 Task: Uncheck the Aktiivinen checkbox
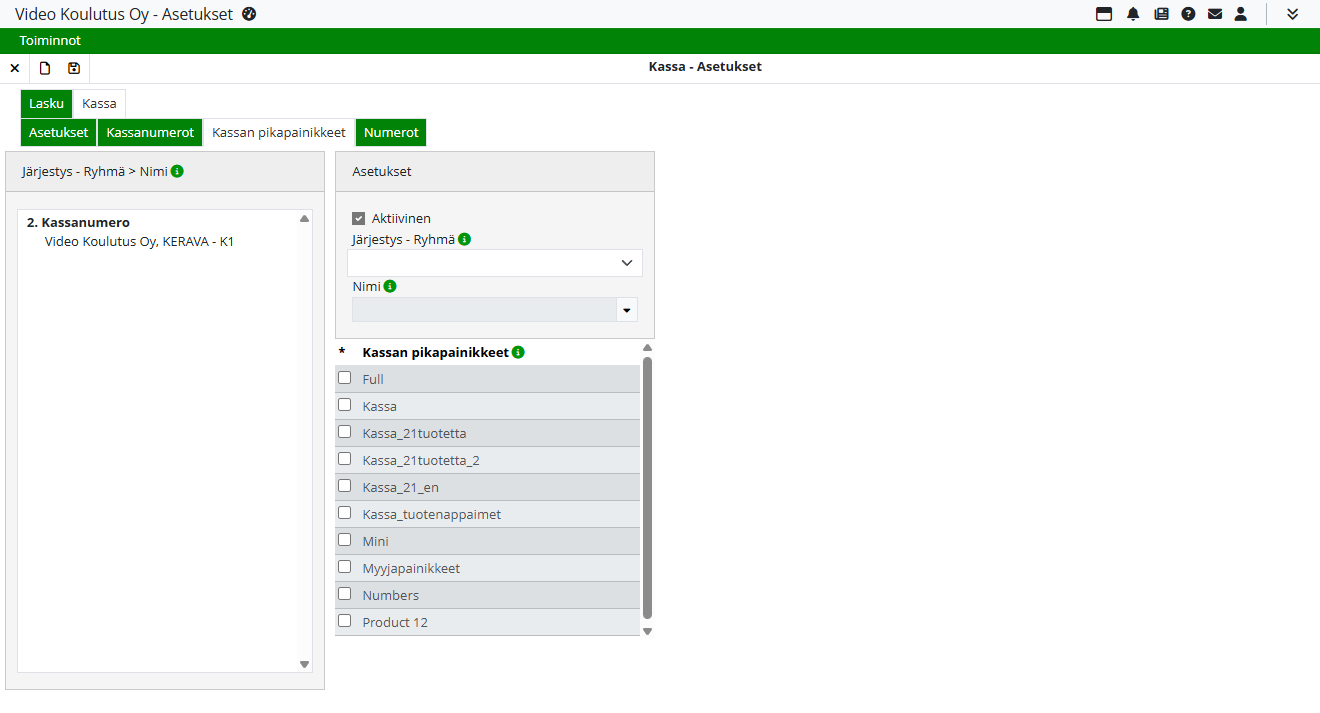pyautogui.click(x=359, y=218)
